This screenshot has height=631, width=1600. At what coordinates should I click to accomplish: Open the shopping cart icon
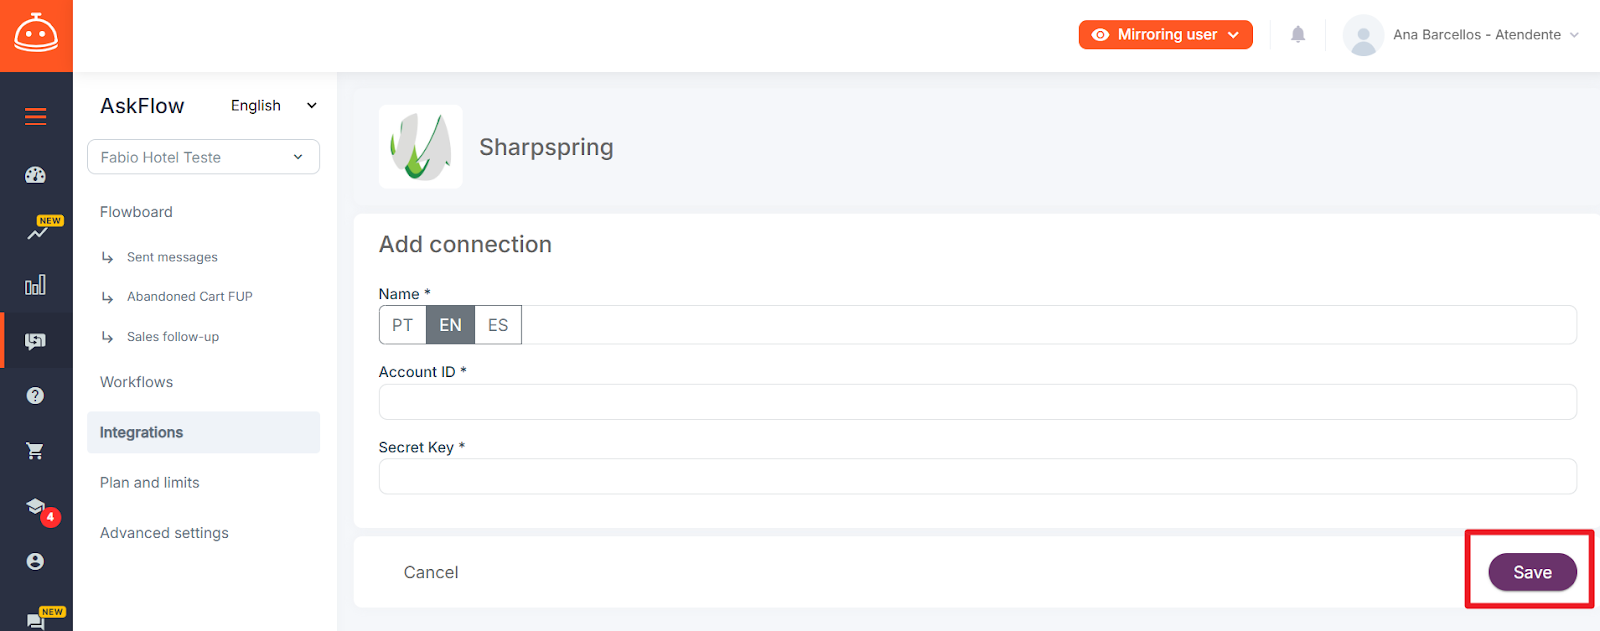click(36, 451)
